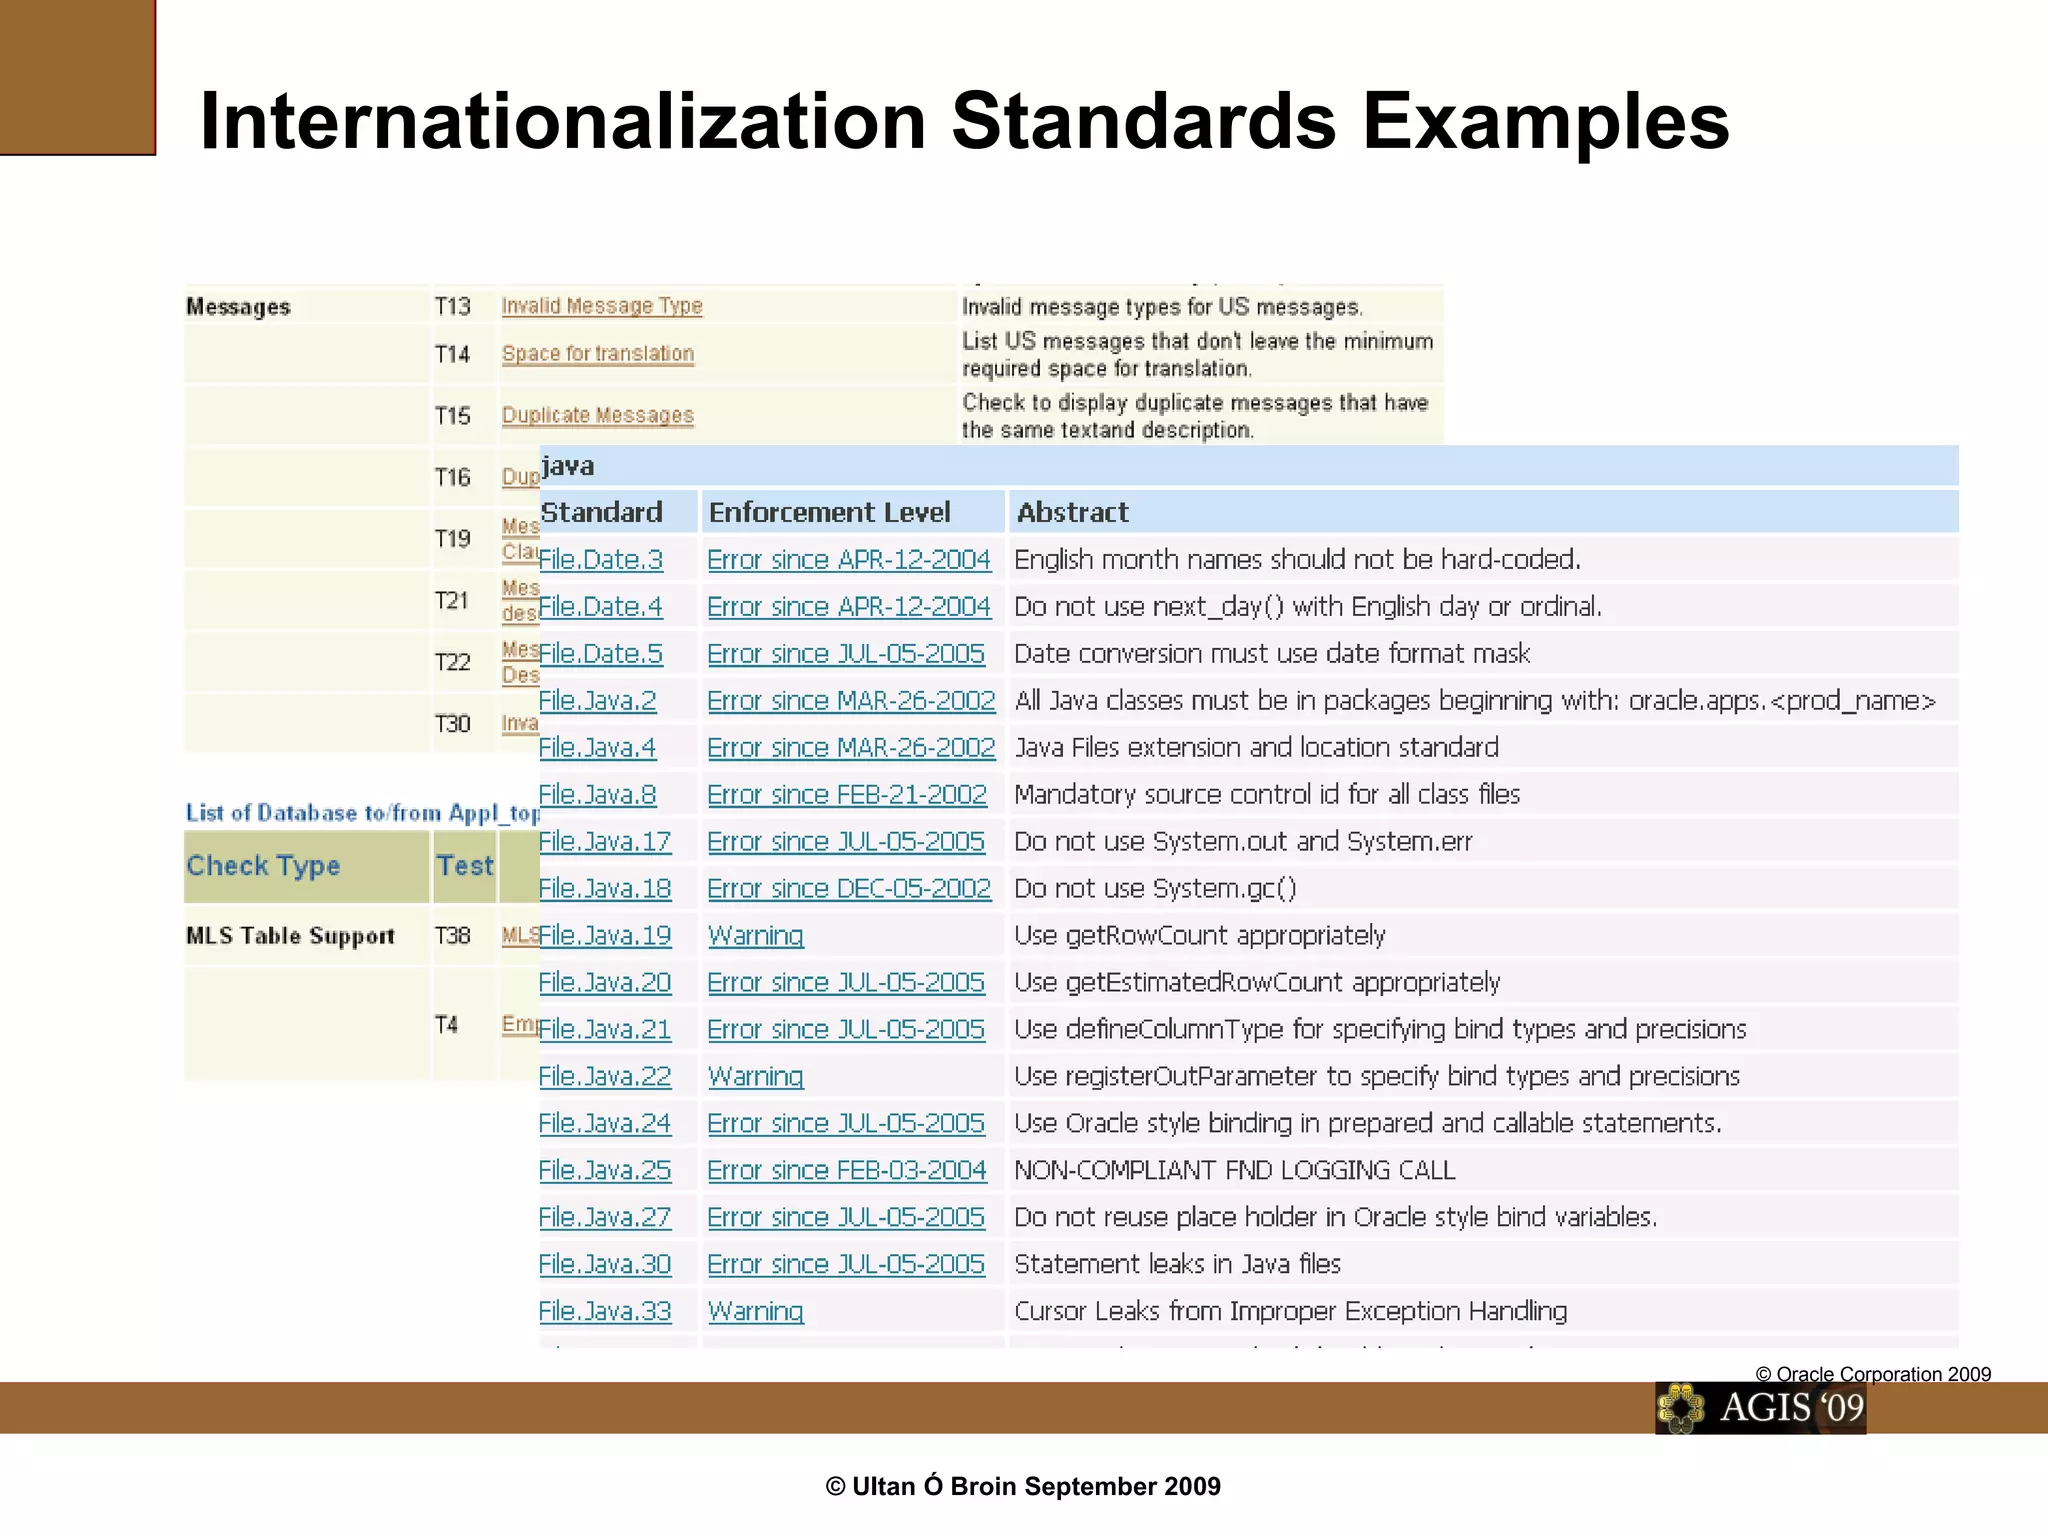The height and width of the screenshot is (1536, 2048).
Task: Click 'Do not use System.gc()' abstract
Action: pos(1155,888)
